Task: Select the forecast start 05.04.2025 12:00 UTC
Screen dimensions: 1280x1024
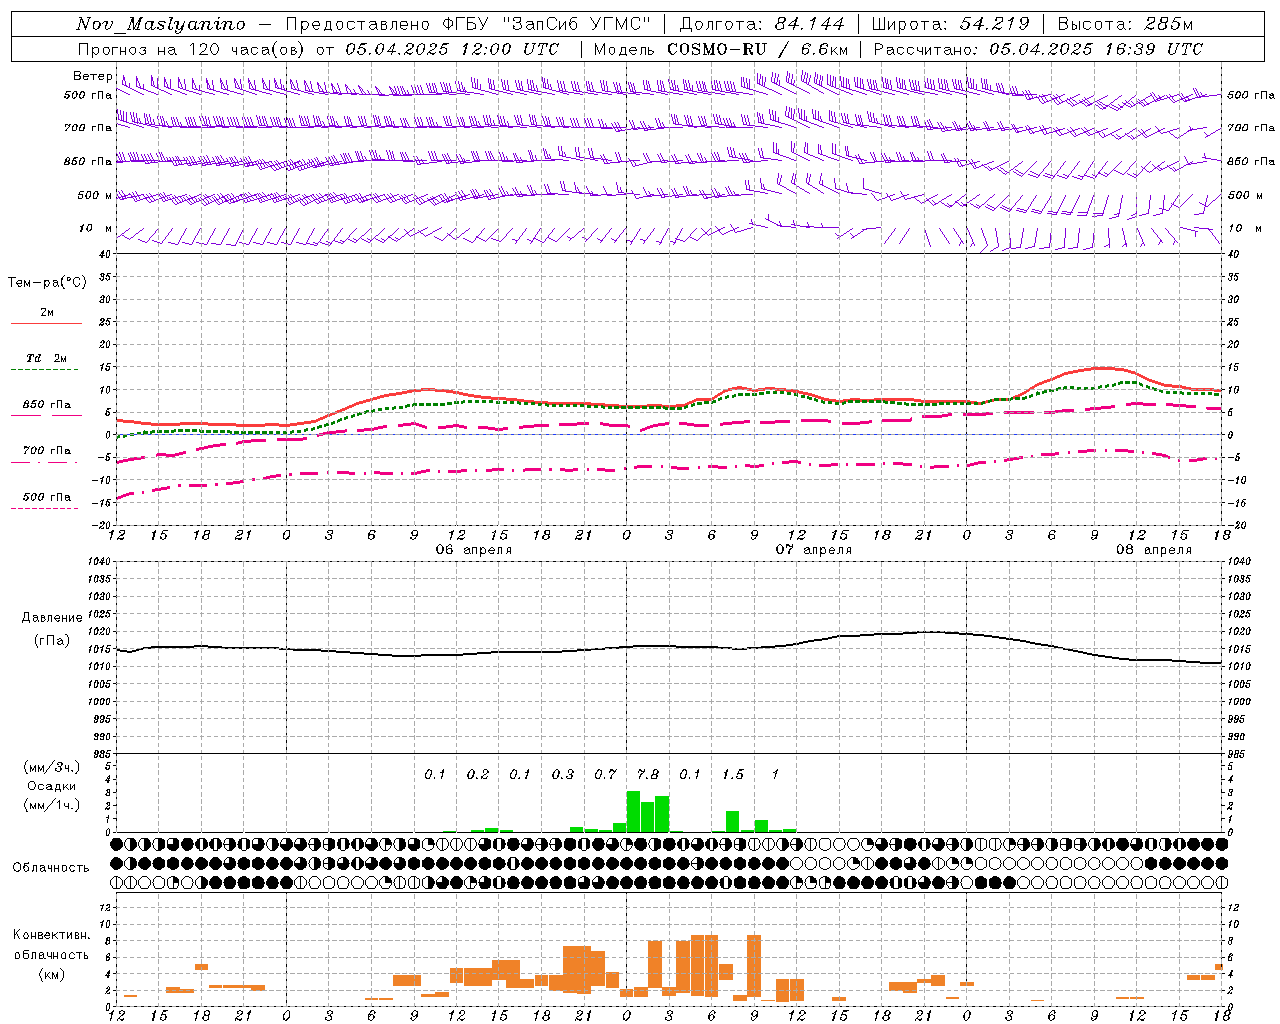Action: pyautogui.click(x=452, y=49)
